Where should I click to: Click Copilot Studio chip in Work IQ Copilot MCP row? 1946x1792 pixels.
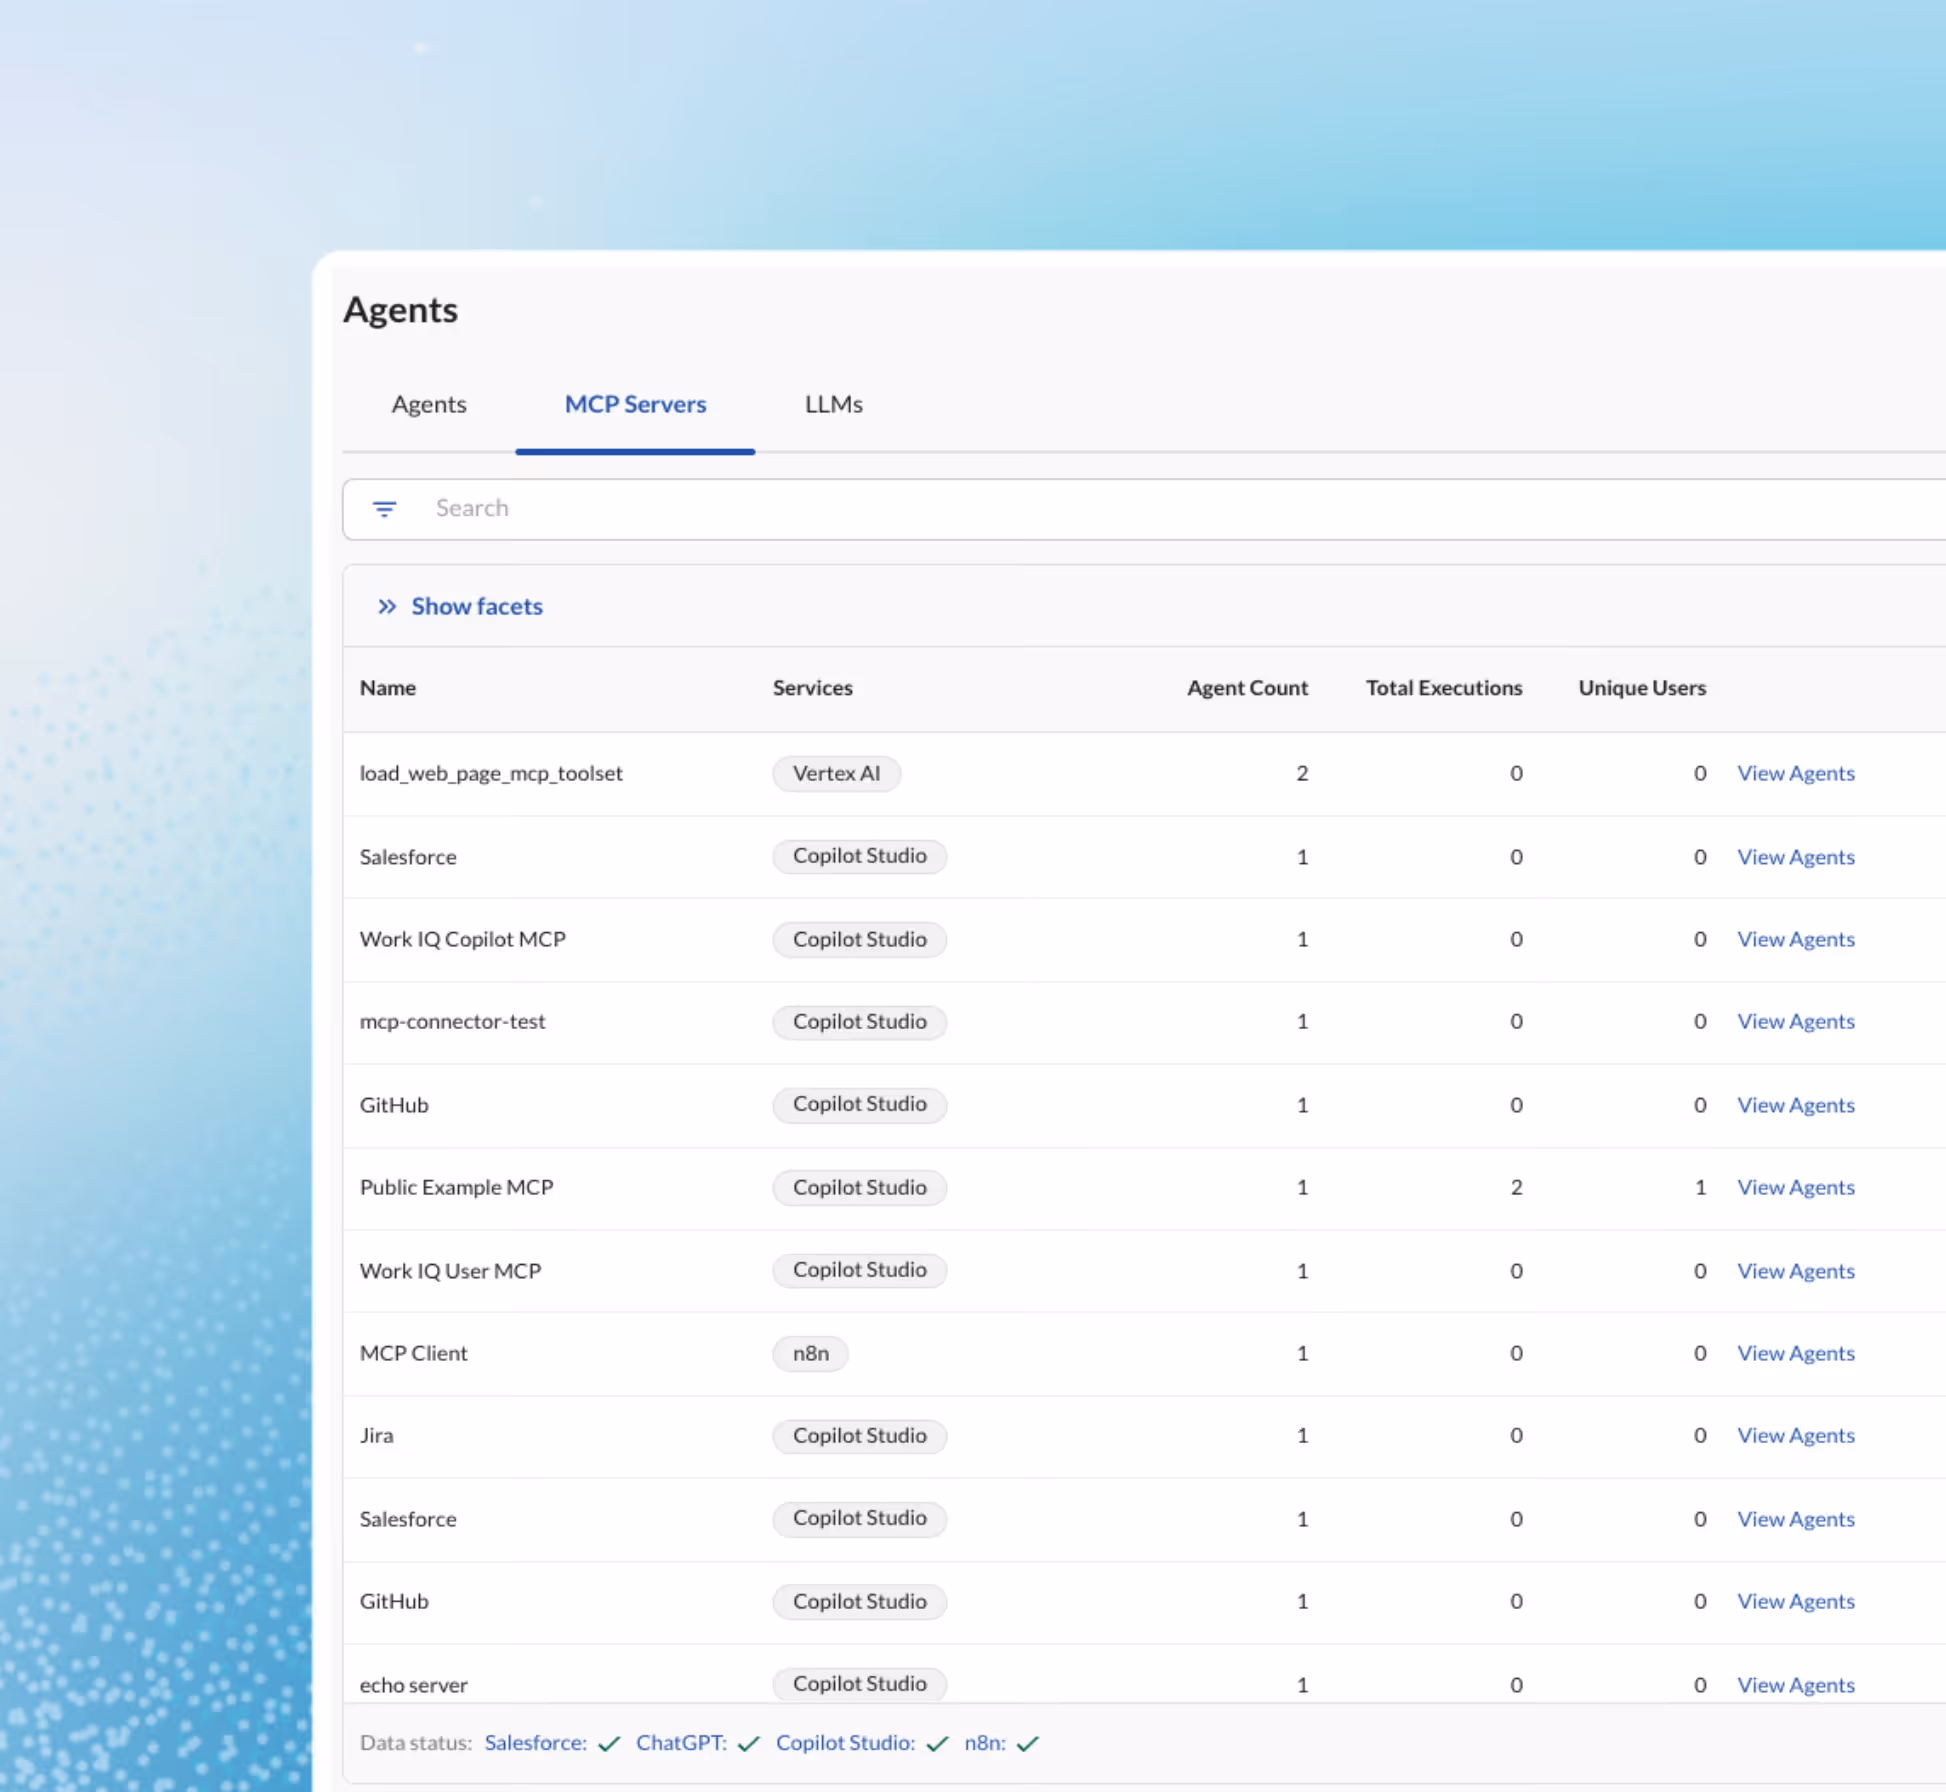point(859,939)
